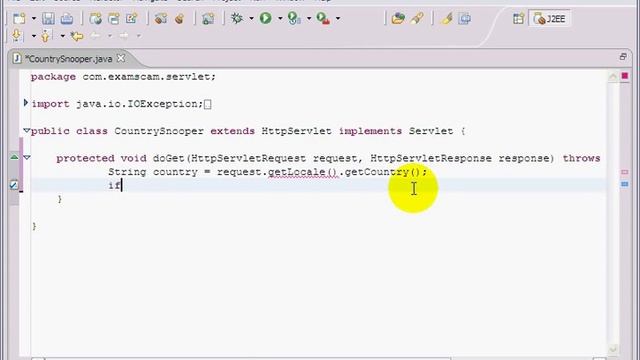This screenshot has height=360, width=640.
Task: Click the underlined getLocale() call
Action: [x=302, y=172]
